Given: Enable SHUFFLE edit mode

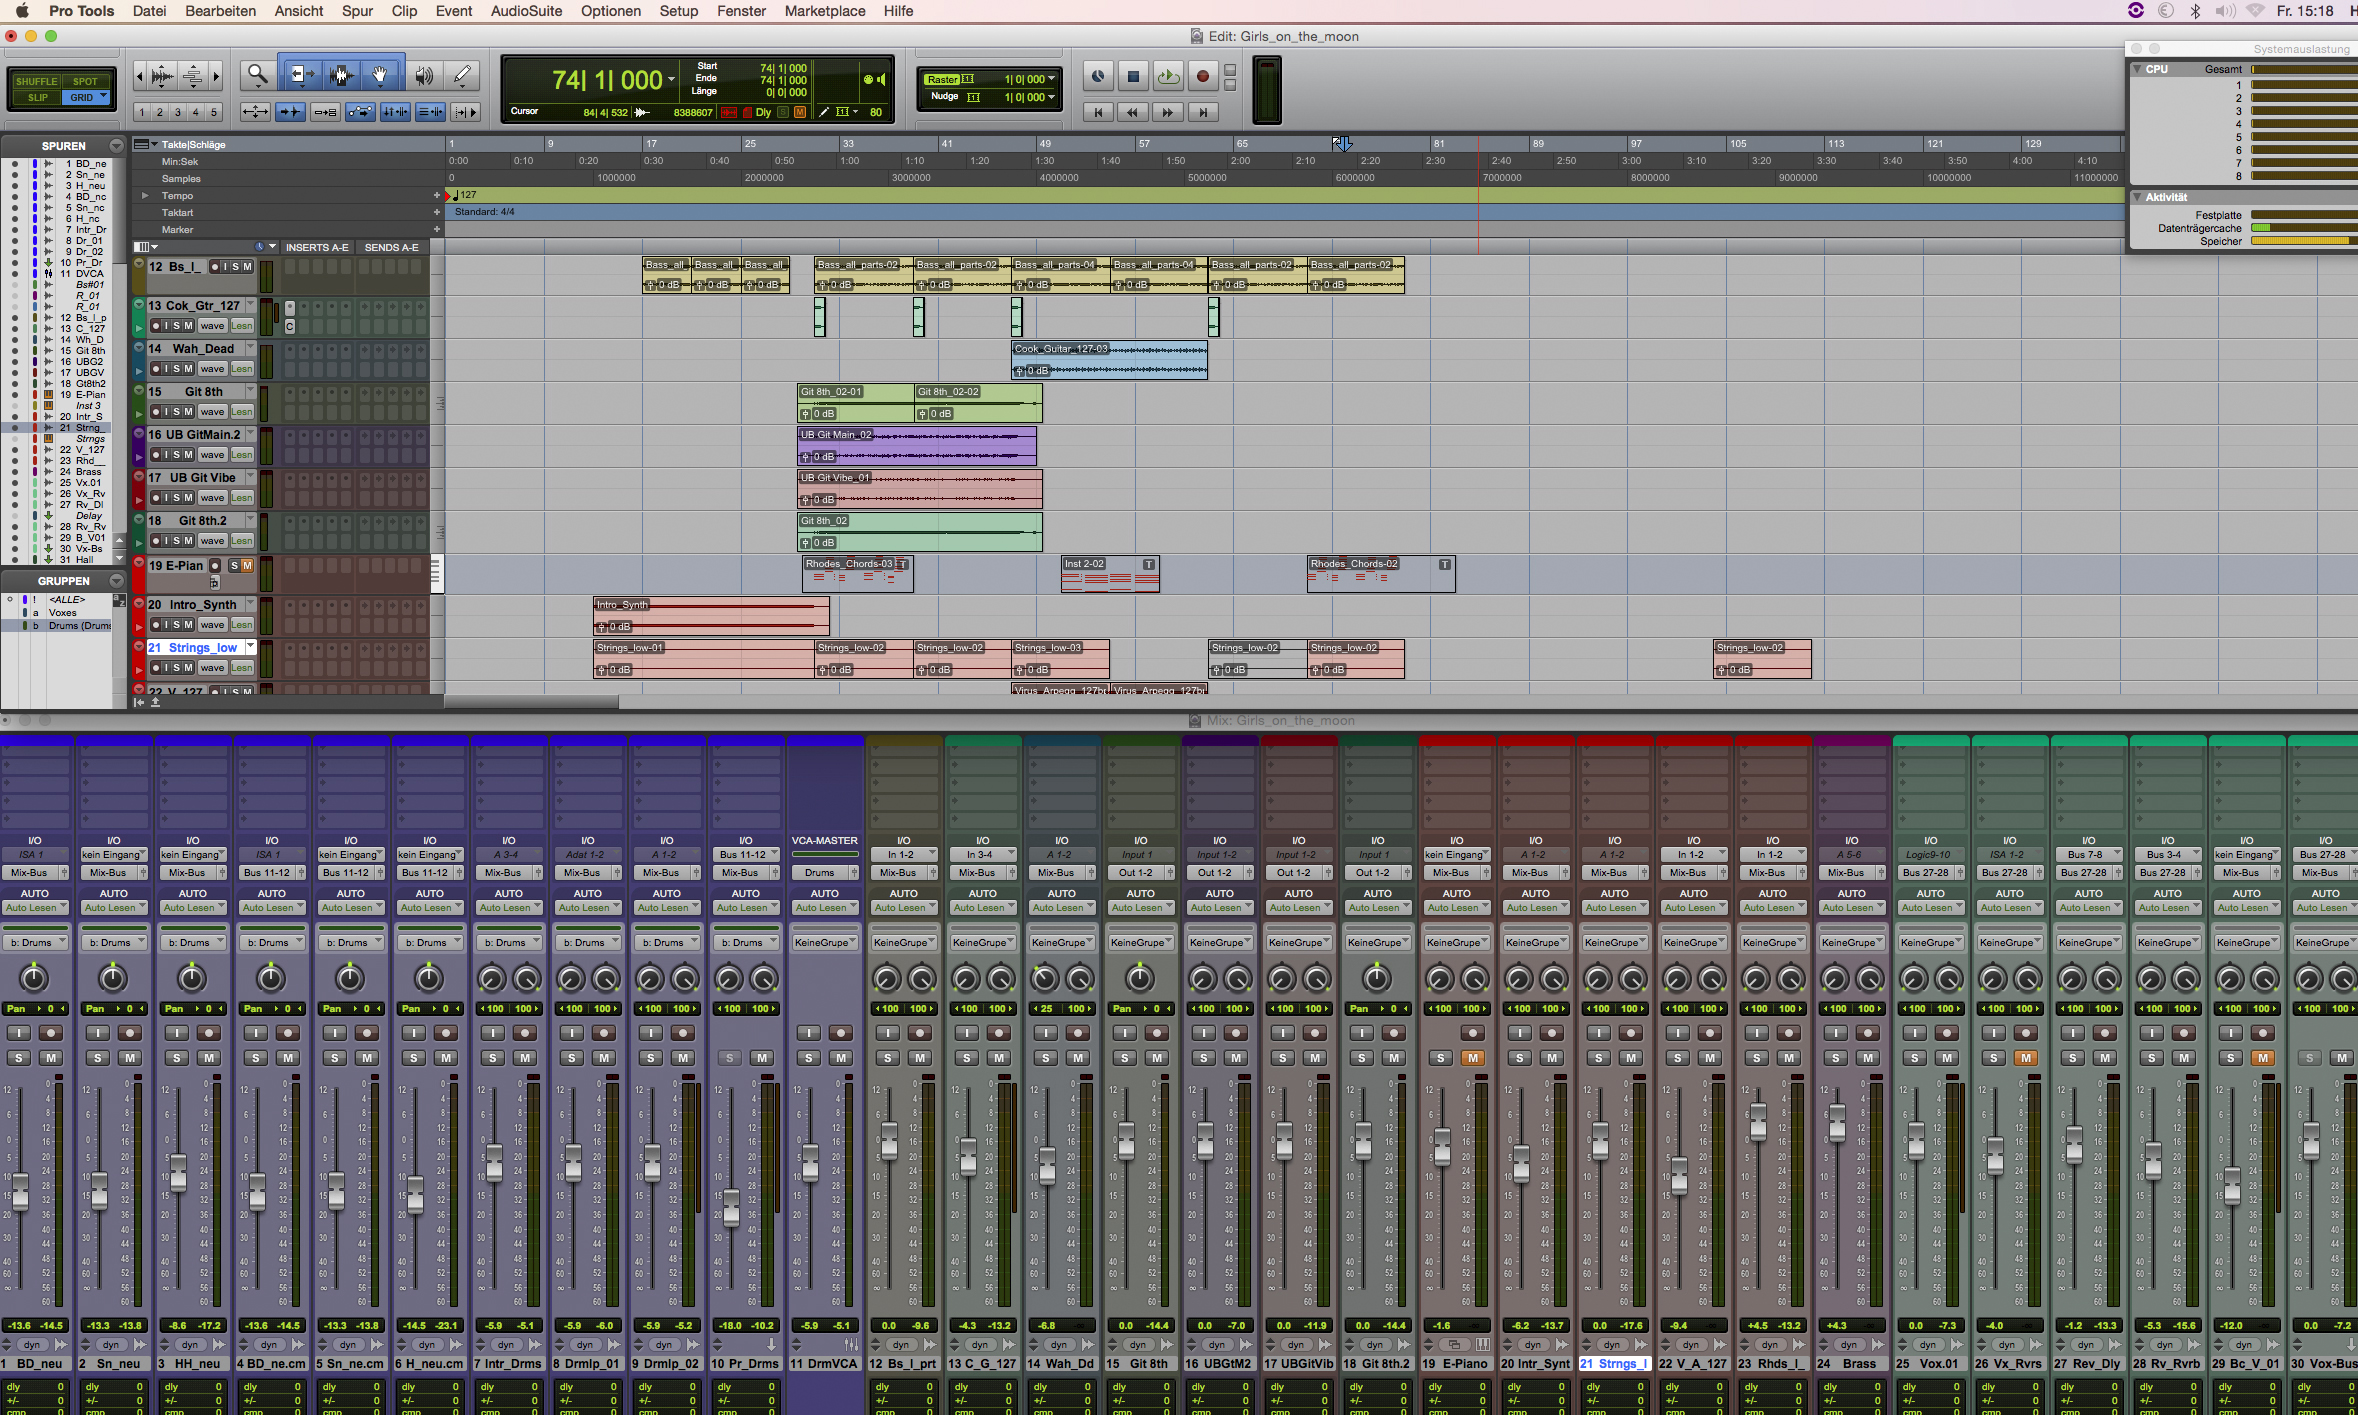Looking at the screenshot, I should coord(36,81).
